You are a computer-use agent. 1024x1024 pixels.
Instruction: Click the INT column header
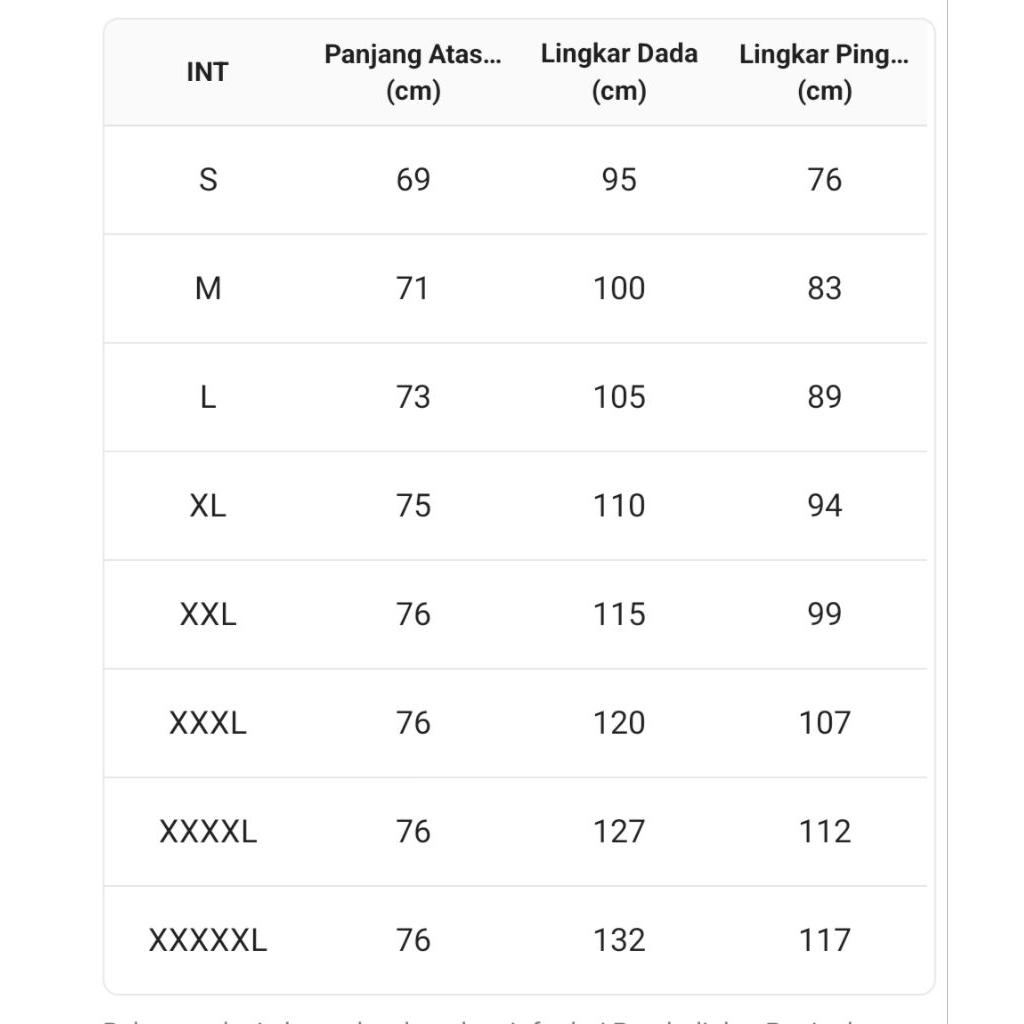(x=207, y=72)
